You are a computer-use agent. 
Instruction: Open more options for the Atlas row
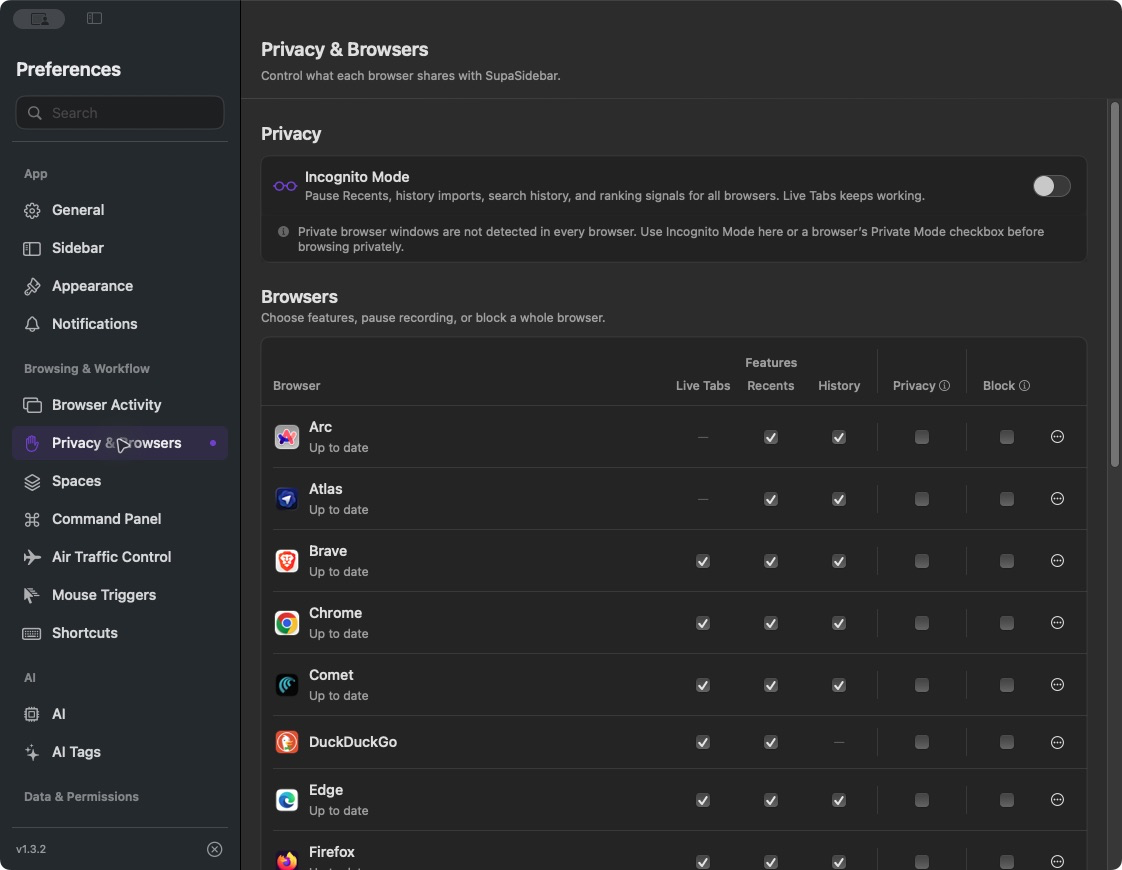[x=1057, y=499]
